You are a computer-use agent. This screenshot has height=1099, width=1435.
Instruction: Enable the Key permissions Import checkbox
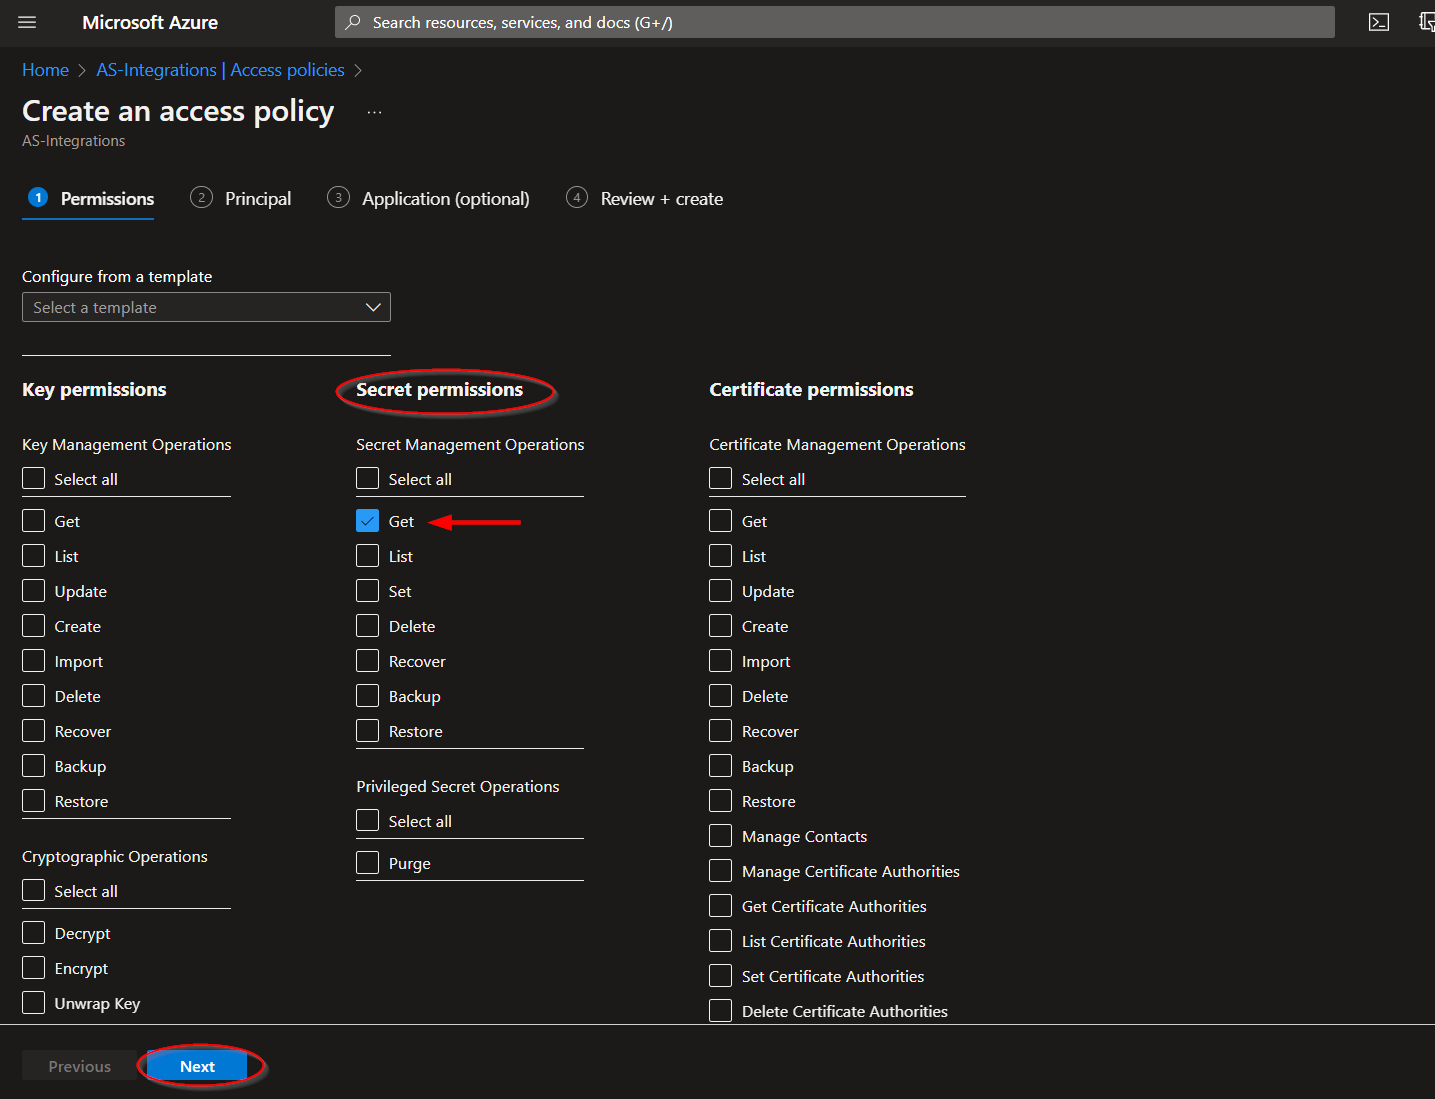(34, 661)
